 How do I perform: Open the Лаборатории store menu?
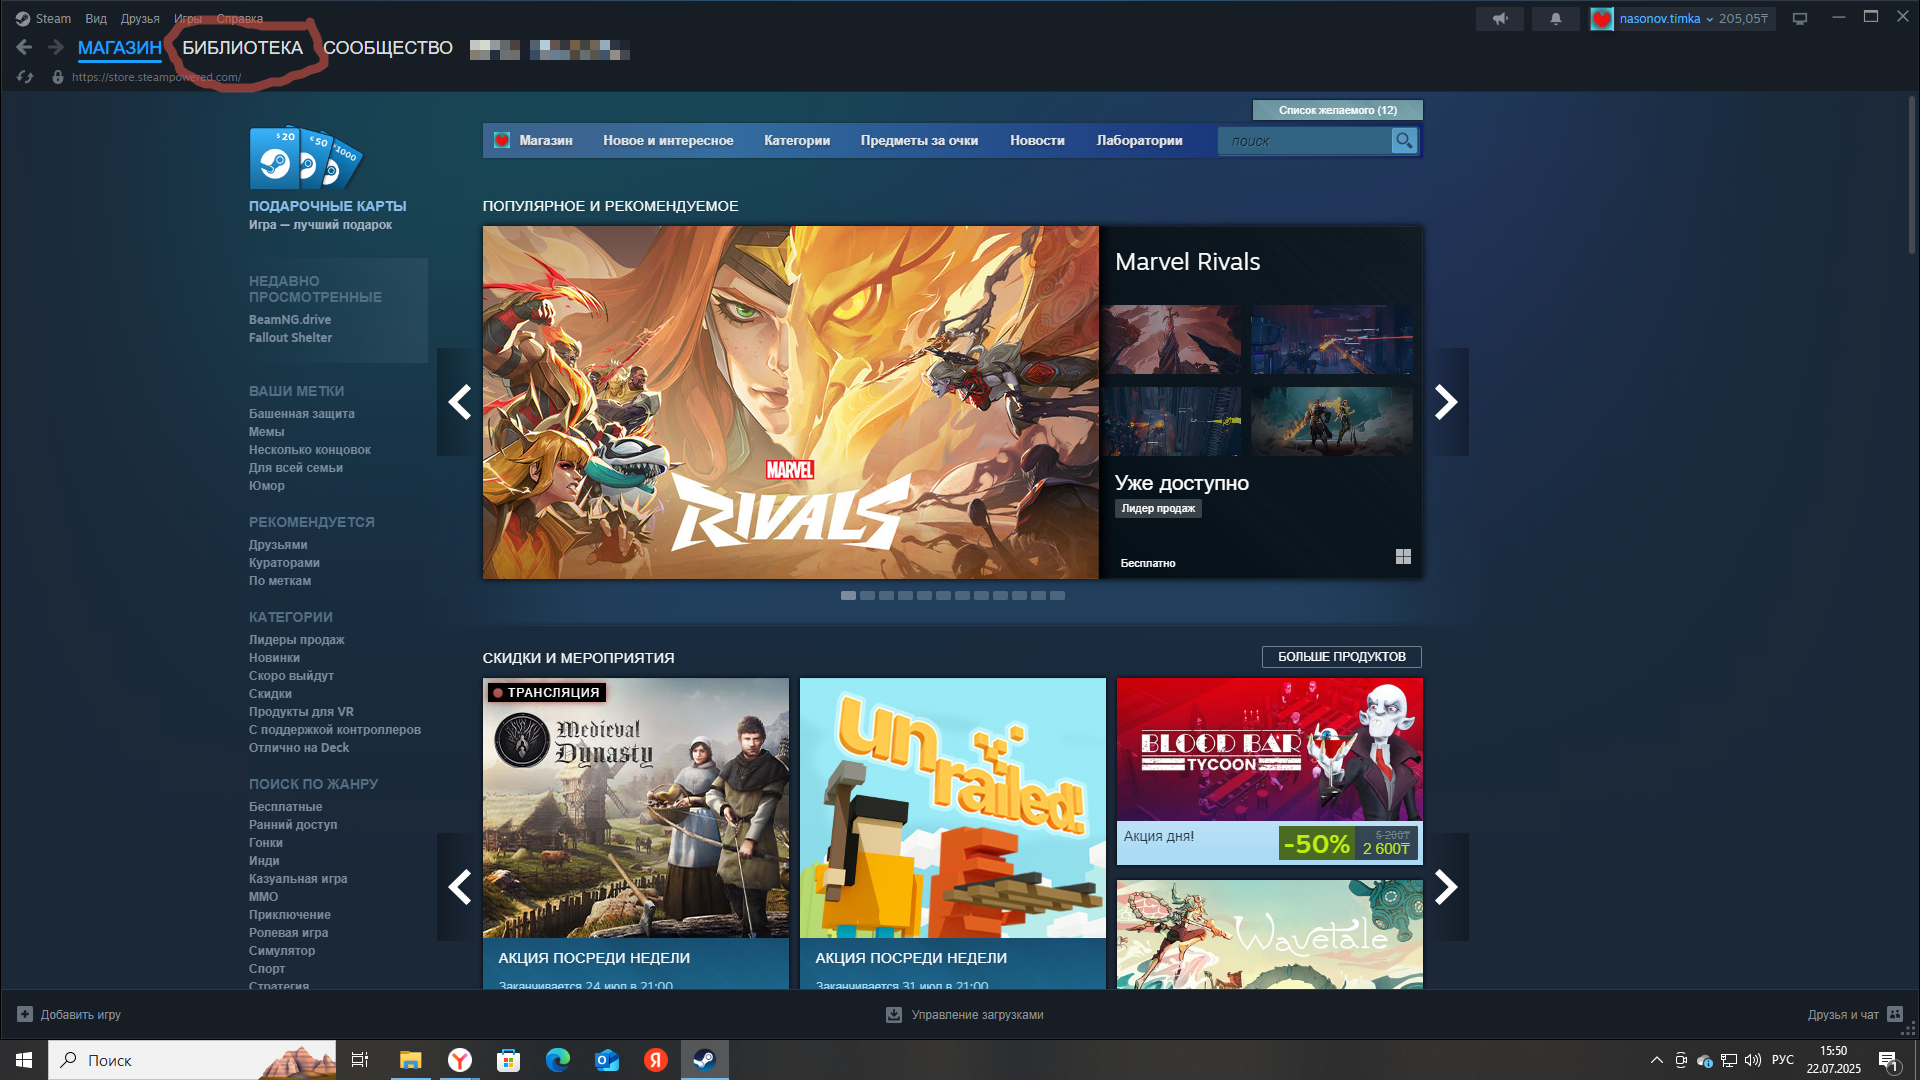click(x=1139, y=141)
